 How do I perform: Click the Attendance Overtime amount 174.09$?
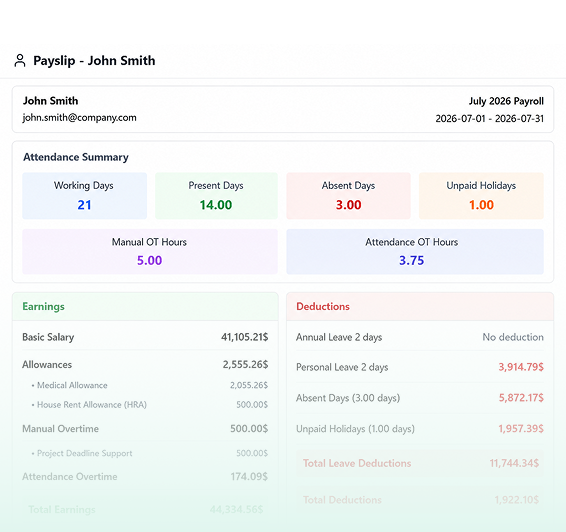[x=249, y=477]
